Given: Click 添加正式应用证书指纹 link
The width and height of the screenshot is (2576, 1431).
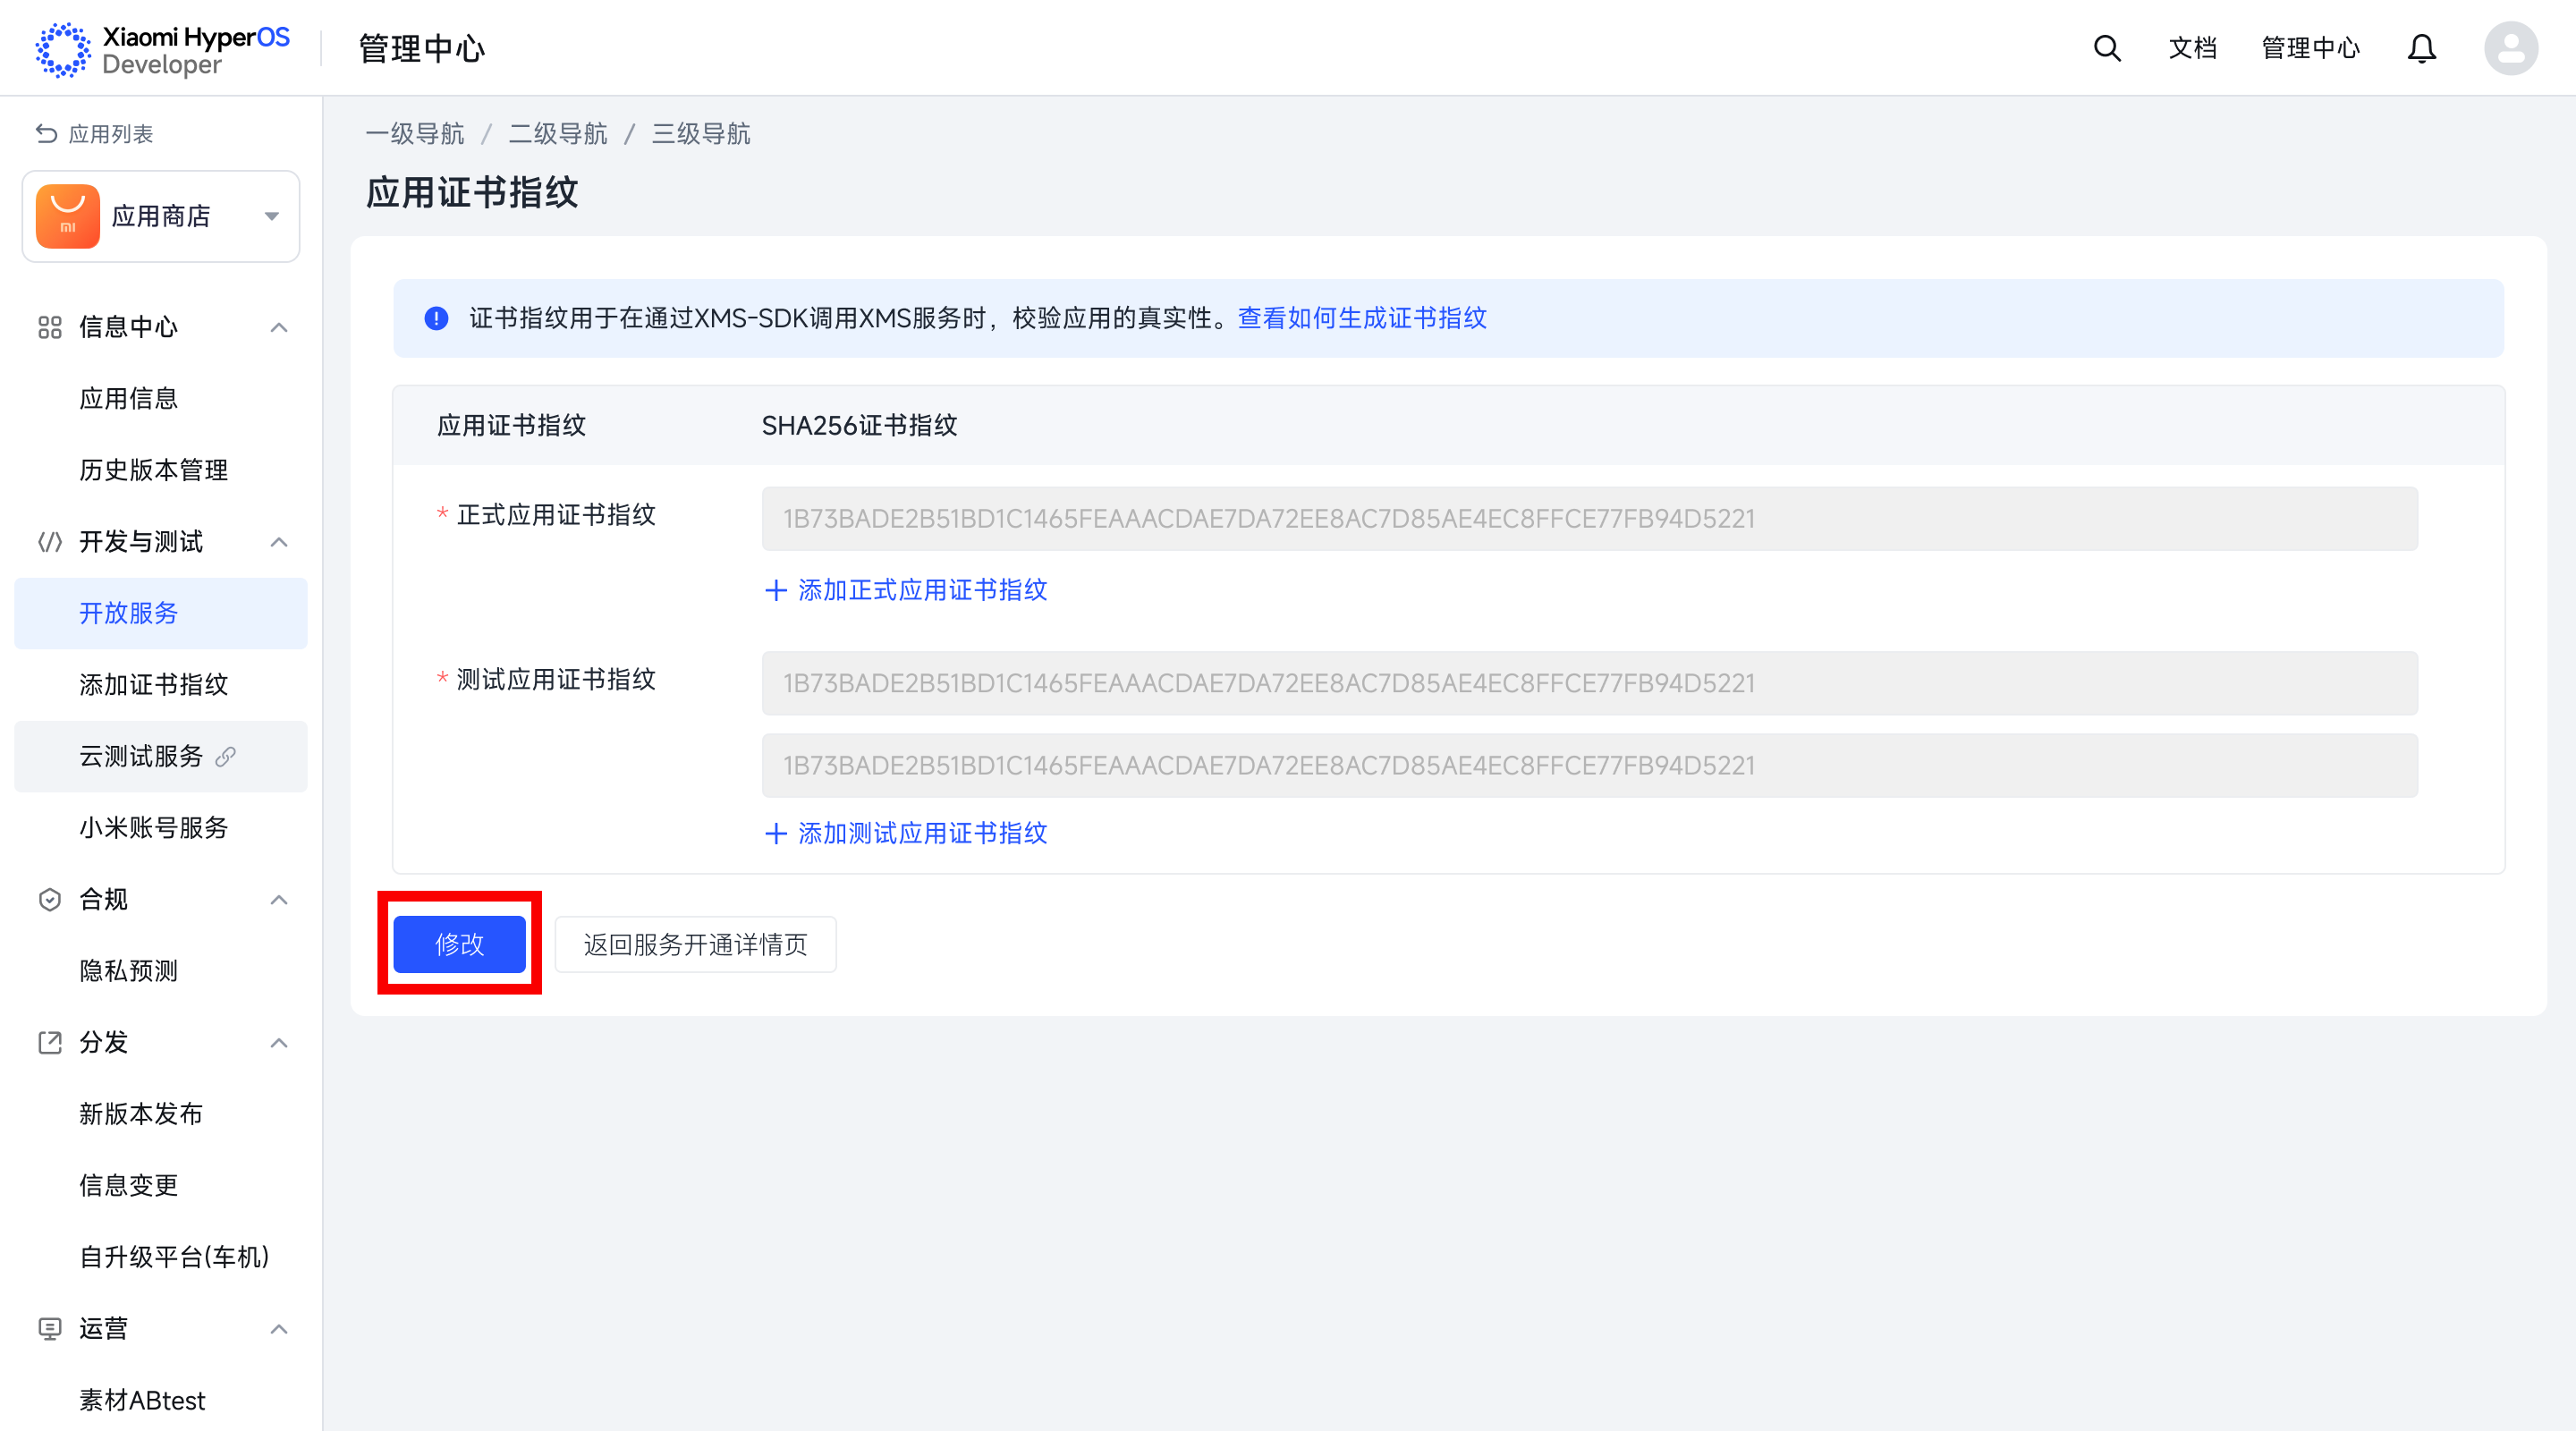Looking at the screenshot, I should pyautogui.click(x=906, y=590).
